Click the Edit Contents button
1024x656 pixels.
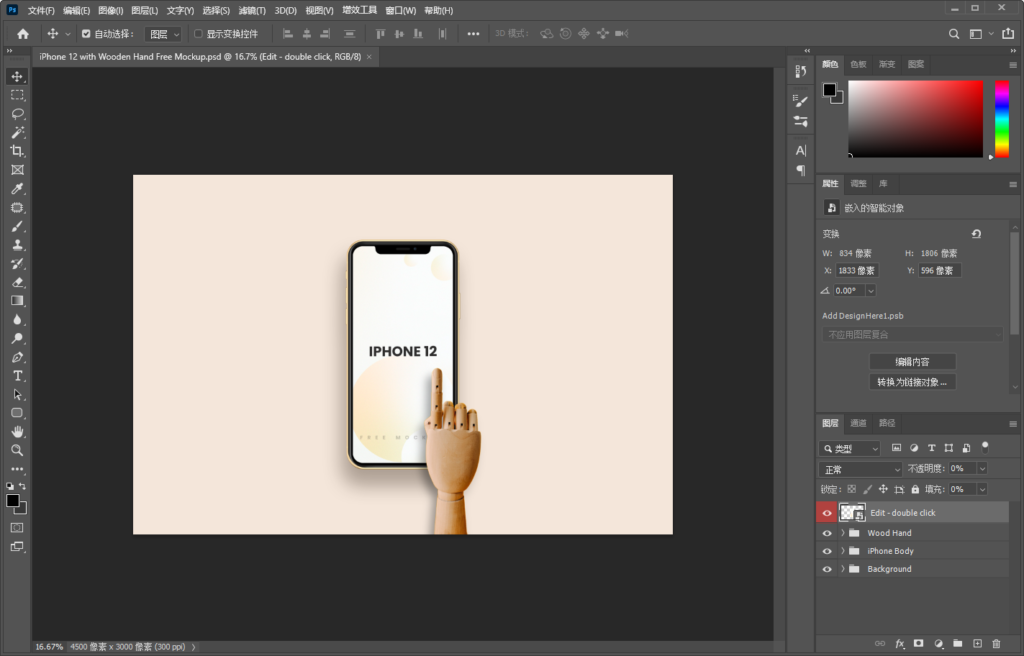(912, 362)
